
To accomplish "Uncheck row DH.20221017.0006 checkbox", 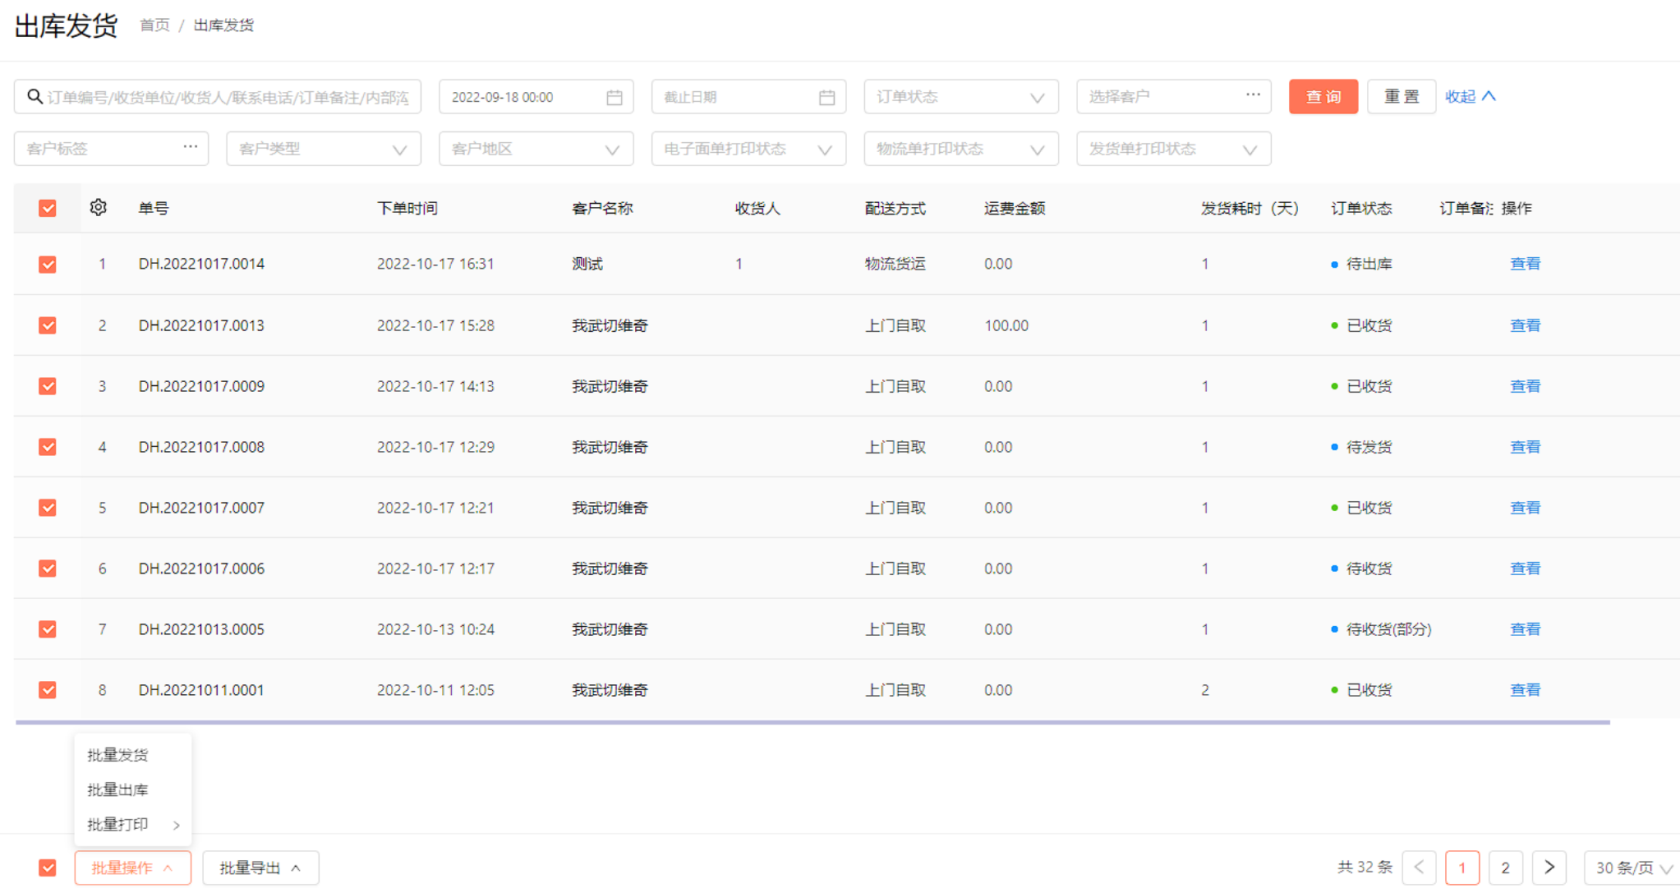I will [47, 568].
